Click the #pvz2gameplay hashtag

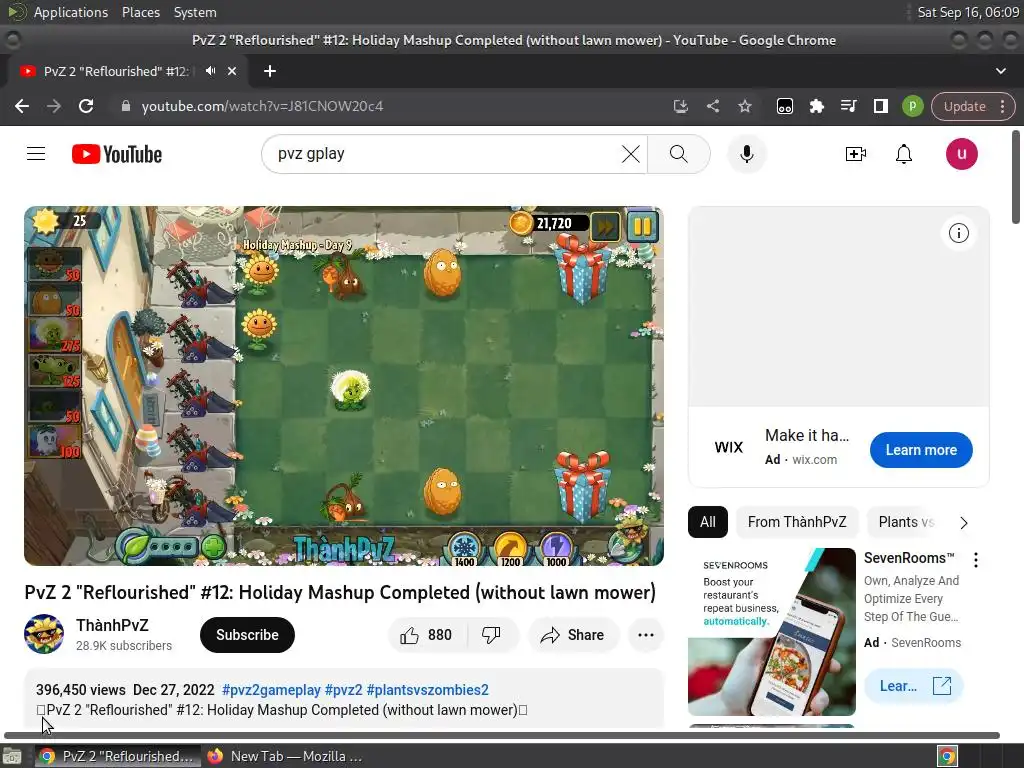(x=271, y=690)
